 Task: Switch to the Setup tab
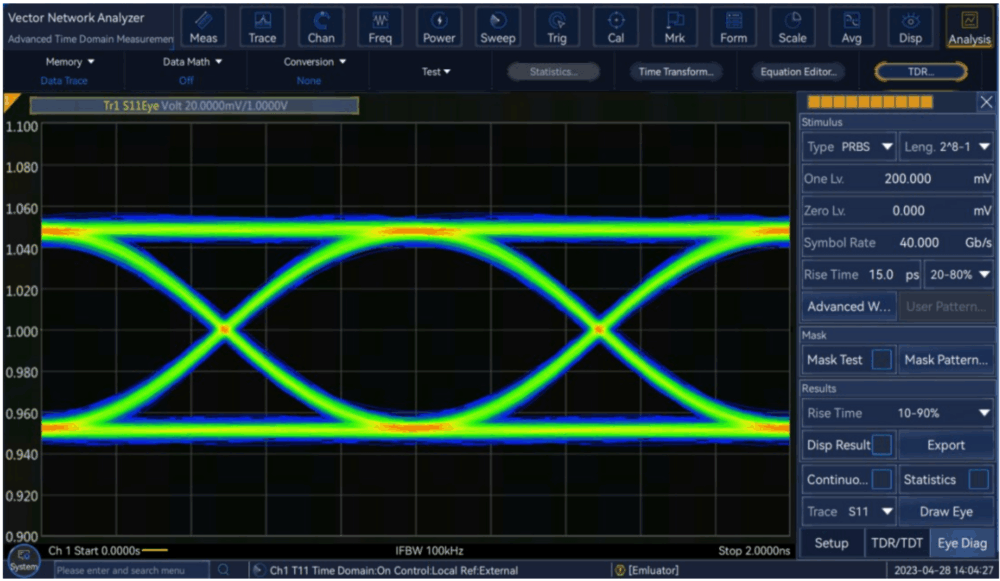click(x=831, y=543)
